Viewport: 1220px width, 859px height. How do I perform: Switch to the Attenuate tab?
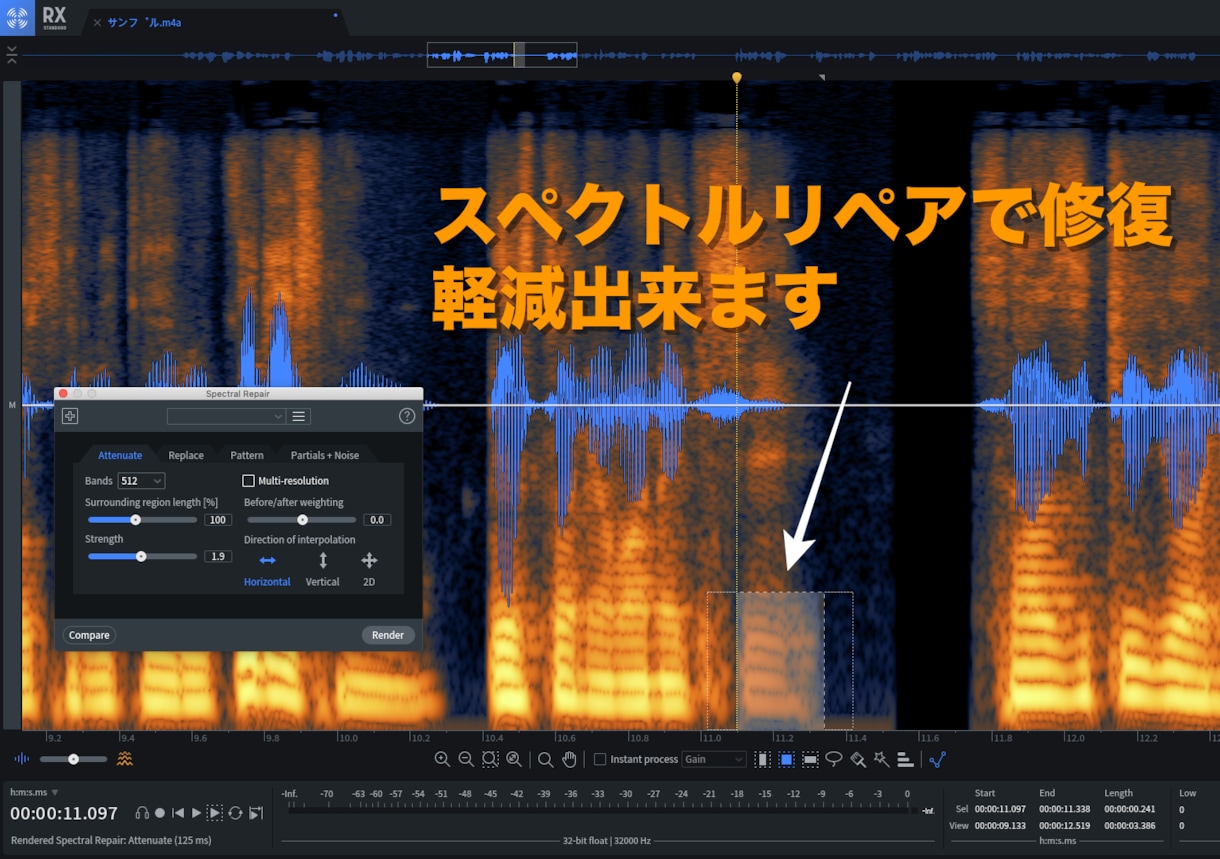point(120,455)
